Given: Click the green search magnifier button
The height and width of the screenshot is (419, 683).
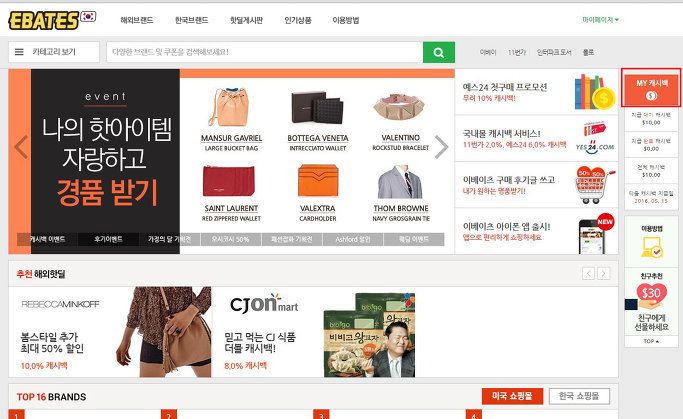Looking at the screenshot, I should tap(439, 52).
